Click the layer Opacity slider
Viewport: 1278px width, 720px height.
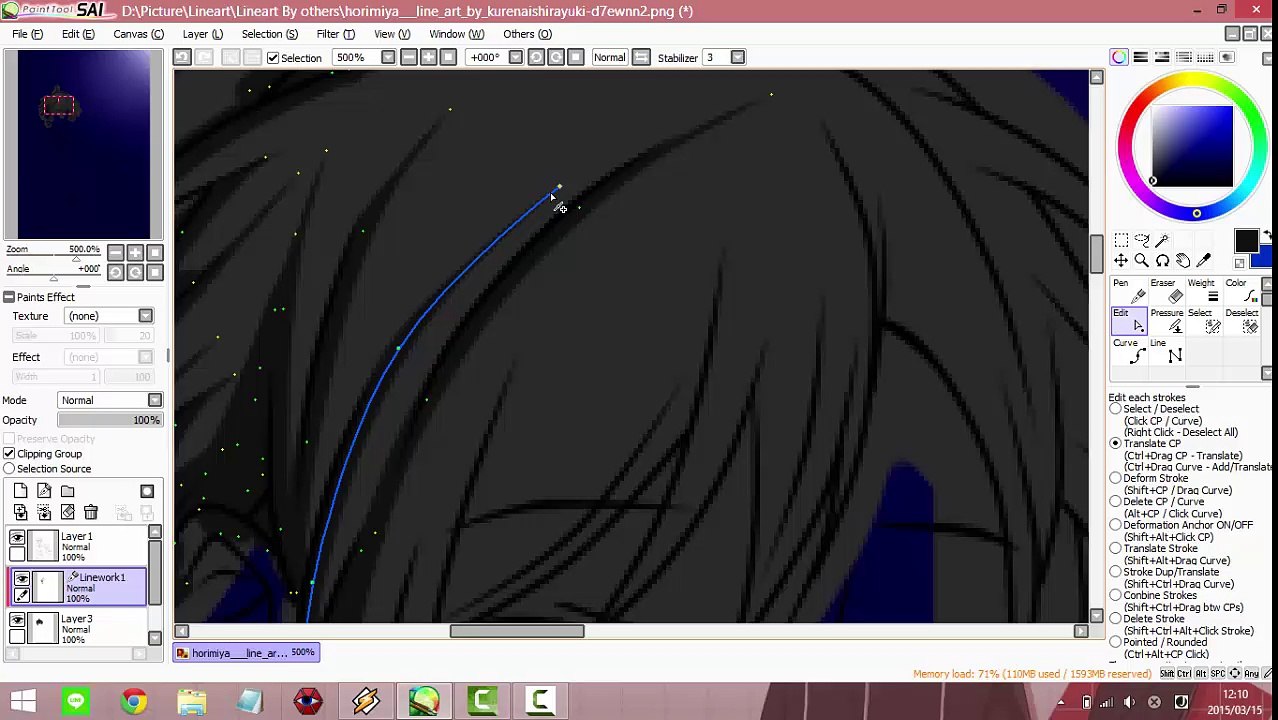click(109, 420)
